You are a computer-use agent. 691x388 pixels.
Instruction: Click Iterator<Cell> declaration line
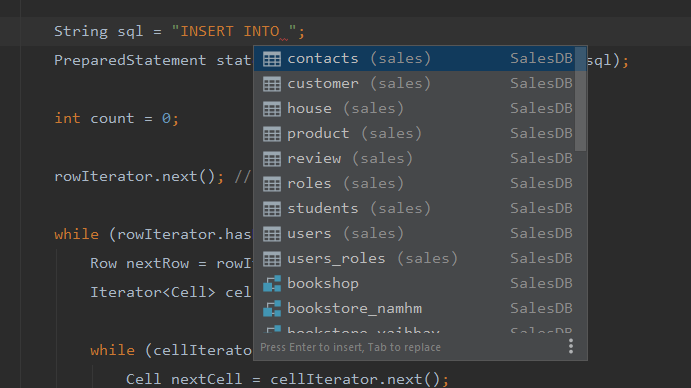171,292
